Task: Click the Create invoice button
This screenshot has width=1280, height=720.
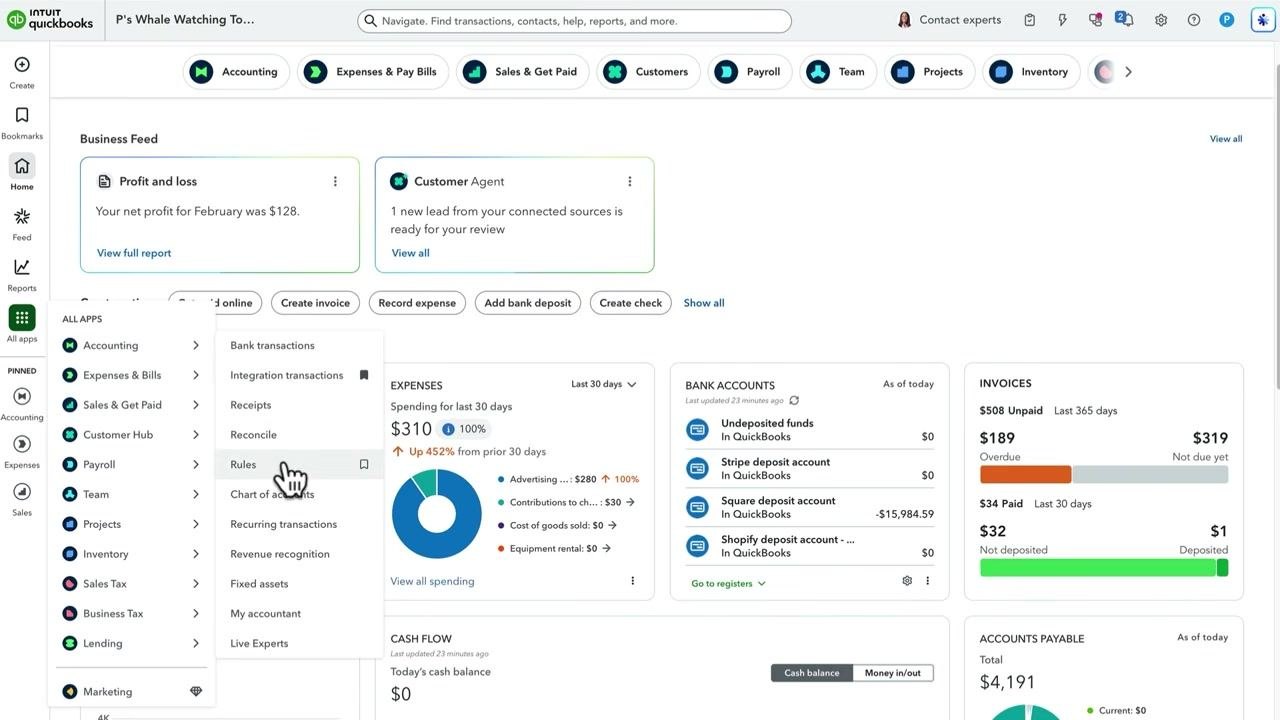Action: point(315,303)
